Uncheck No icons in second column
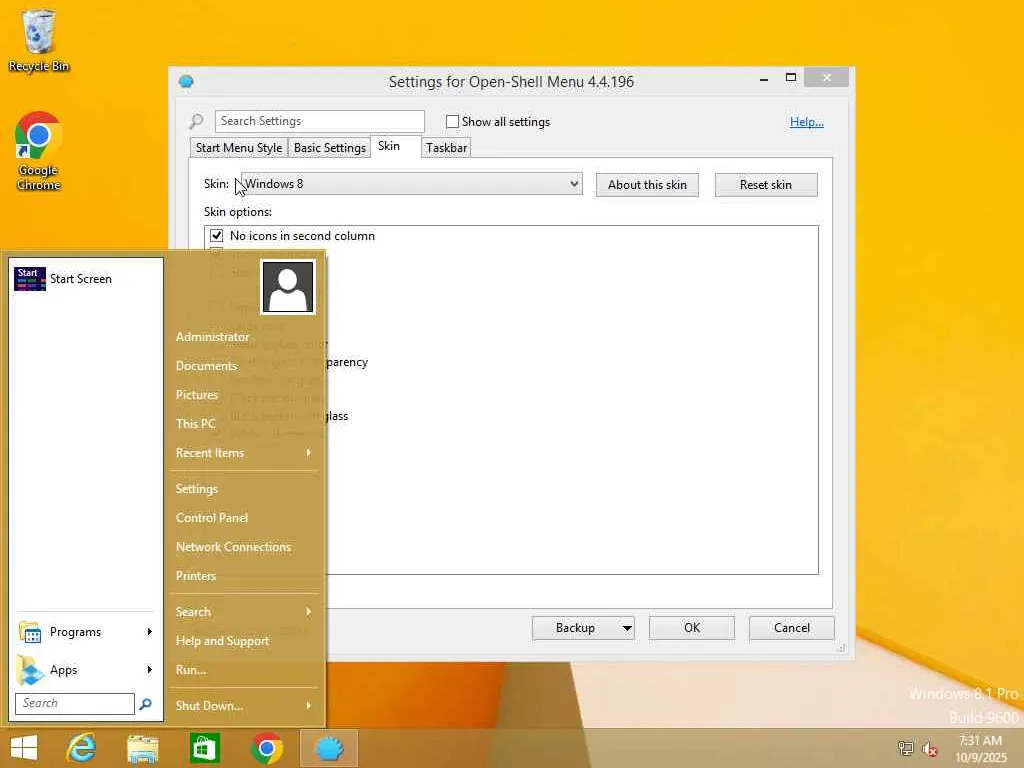This screenshot has height=768, width=1024. click(217, 236)
